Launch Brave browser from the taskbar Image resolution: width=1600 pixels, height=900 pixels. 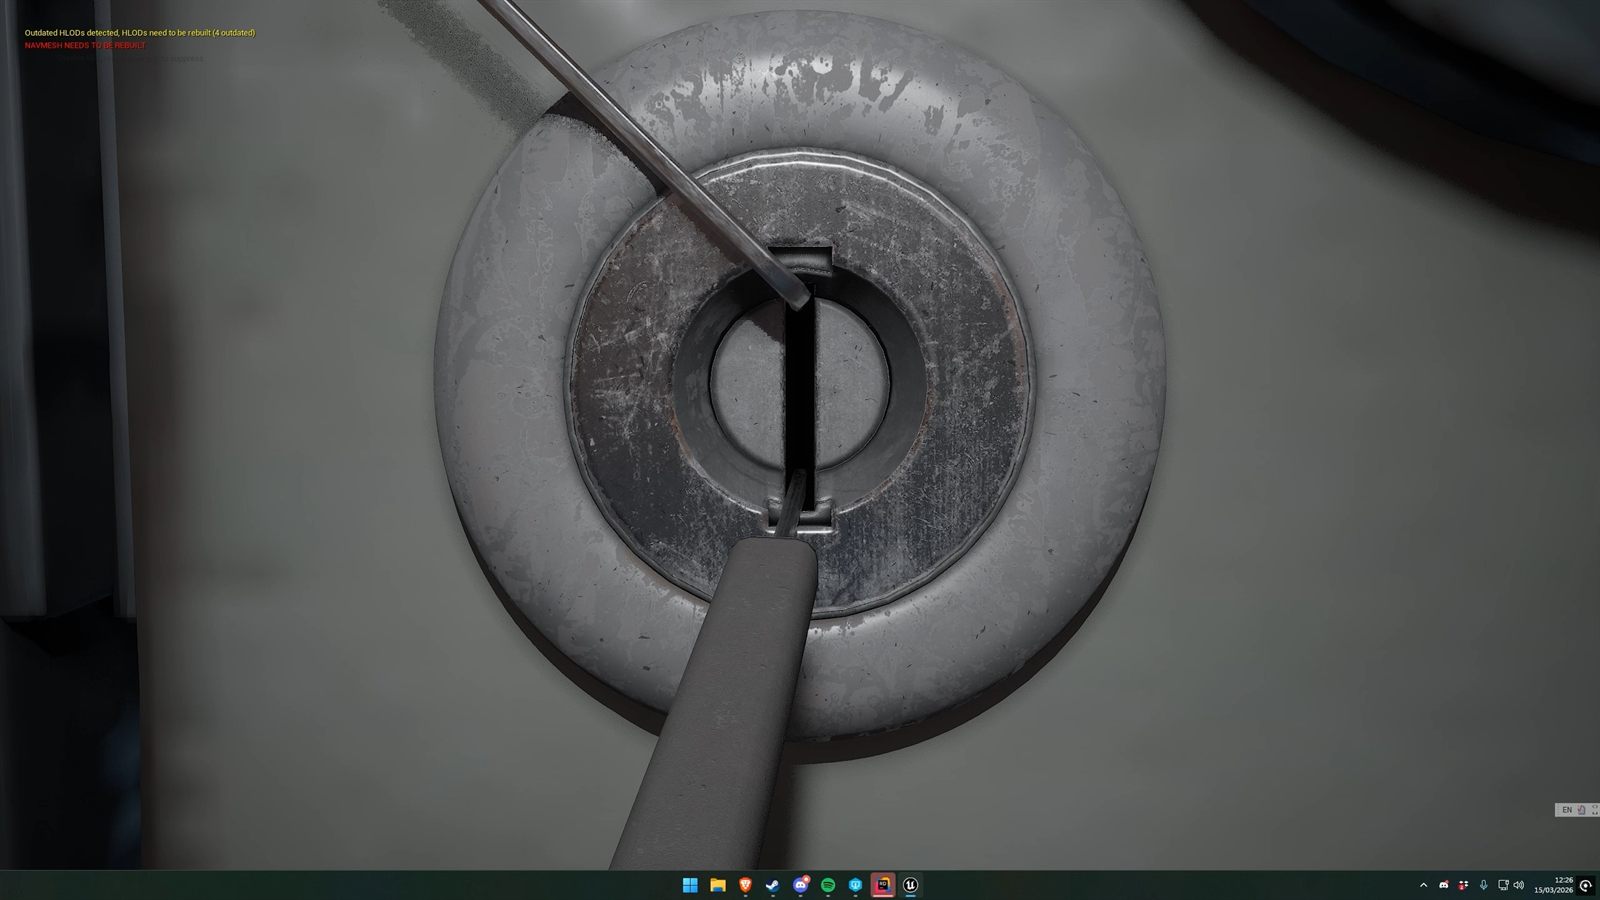(745, 885)
